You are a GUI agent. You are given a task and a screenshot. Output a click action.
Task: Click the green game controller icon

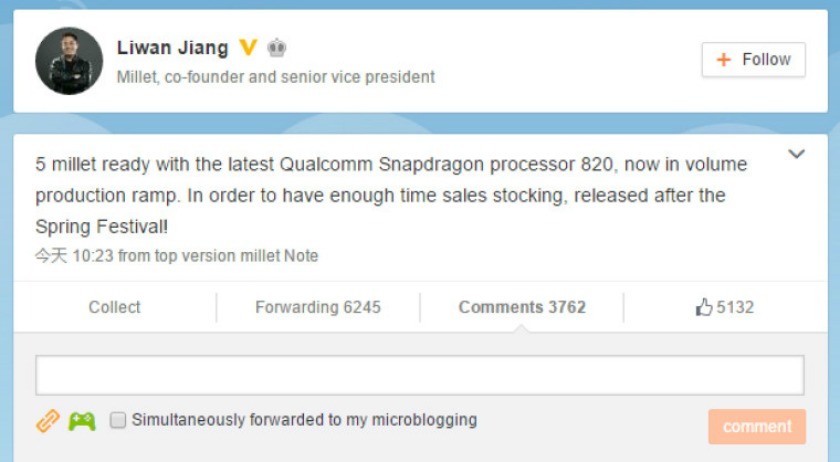pyautogui.click(x=82, y=421)
